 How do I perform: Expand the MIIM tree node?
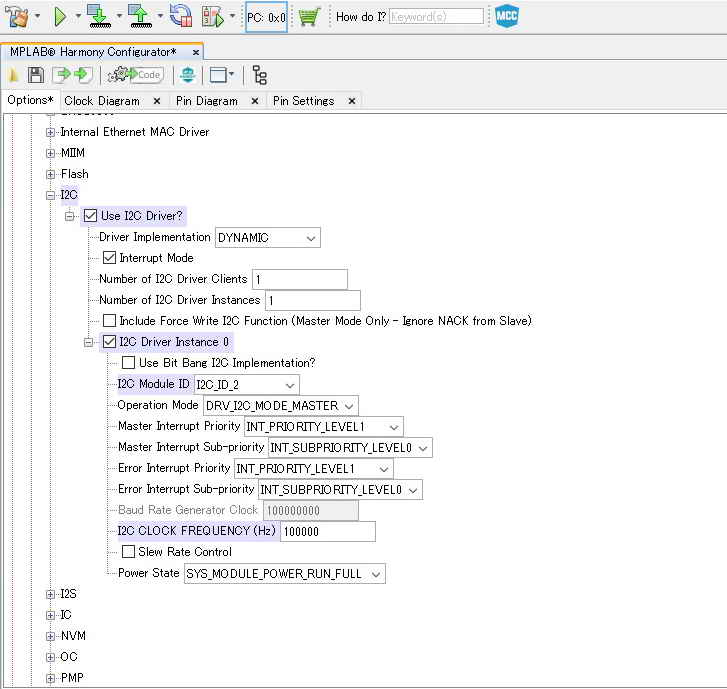(x=51, y=153)
